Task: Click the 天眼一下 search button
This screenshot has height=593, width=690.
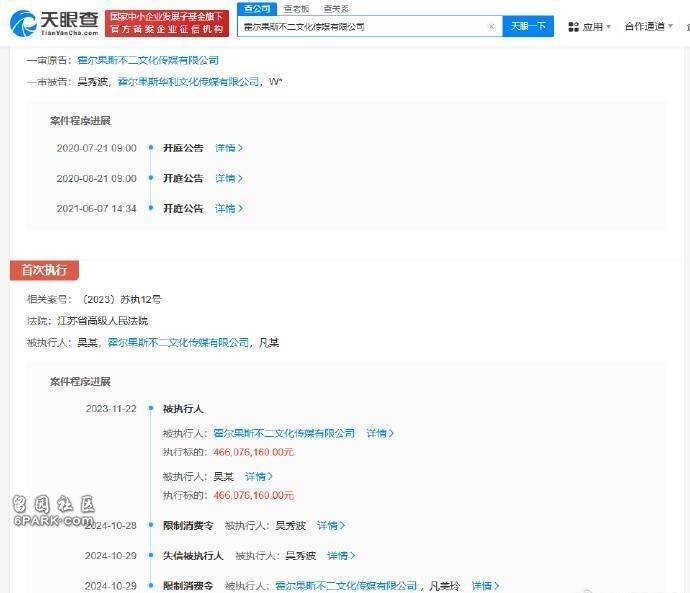Action: click(x=528, y=26)
